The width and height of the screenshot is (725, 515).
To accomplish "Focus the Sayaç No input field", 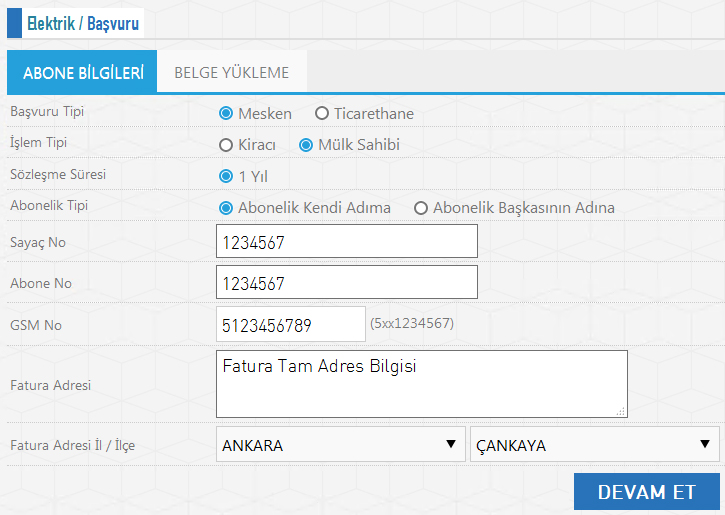I will point(347,241).
